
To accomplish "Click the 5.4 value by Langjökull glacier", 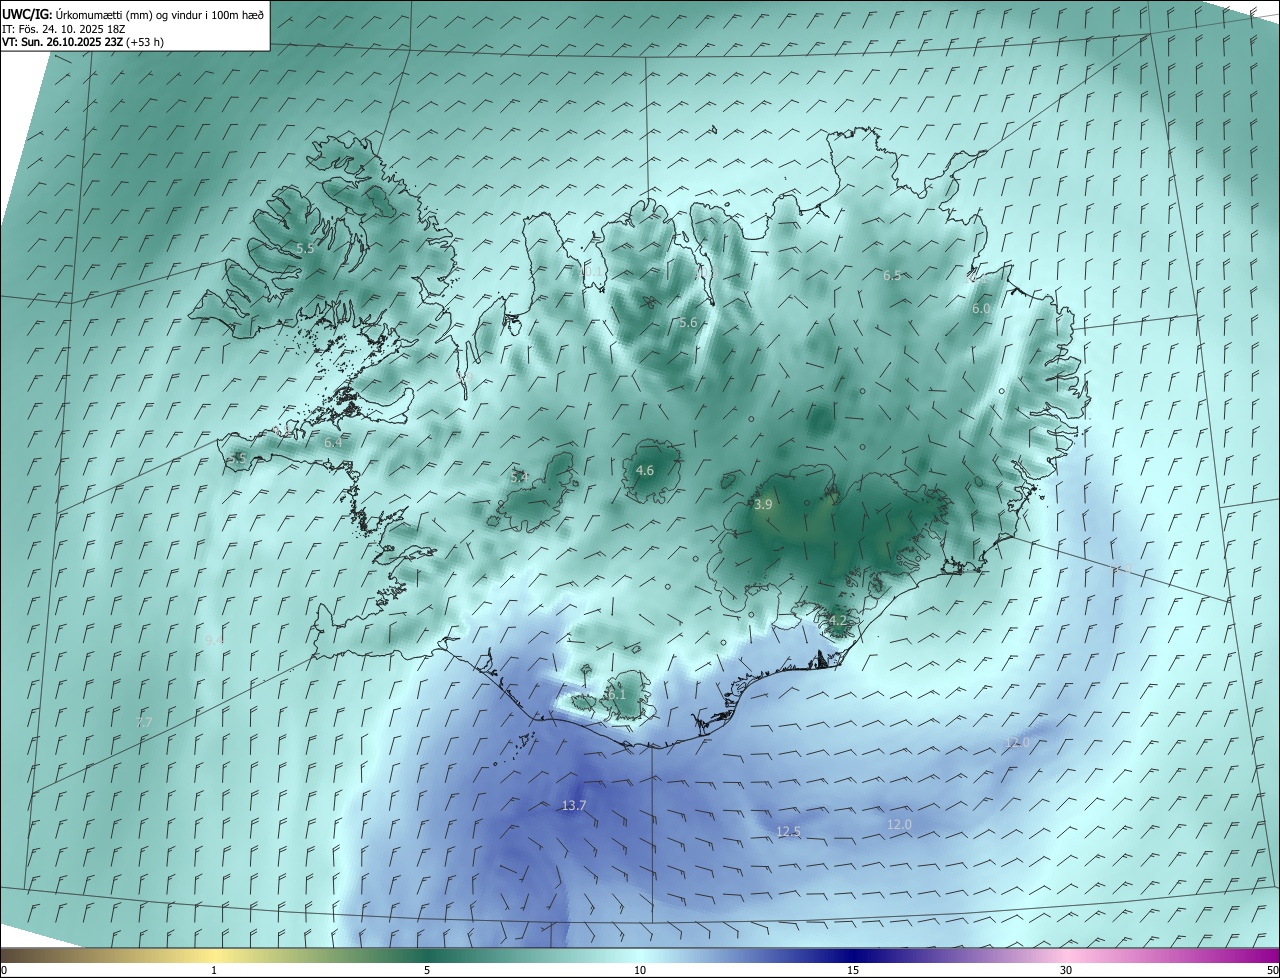I will click(519, 478).
